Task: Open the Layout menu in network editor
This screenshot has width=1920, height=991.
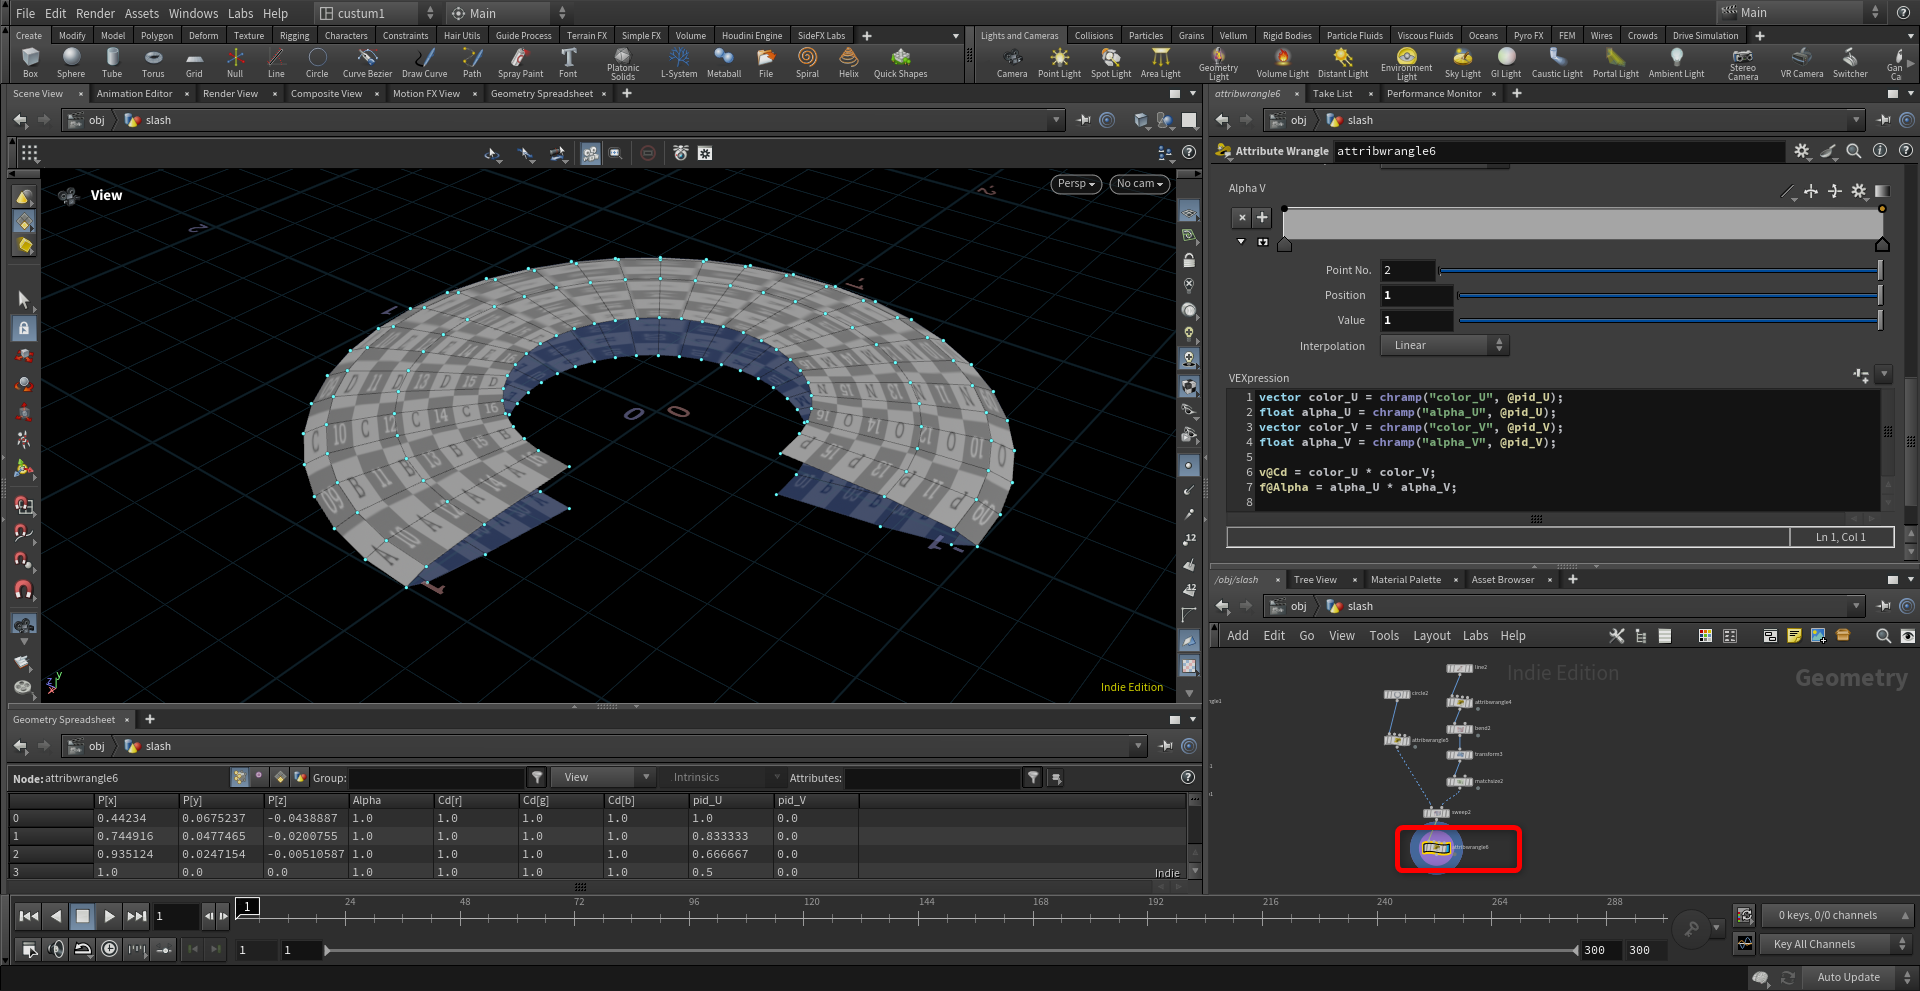Action: click(x=1431, y=636)
